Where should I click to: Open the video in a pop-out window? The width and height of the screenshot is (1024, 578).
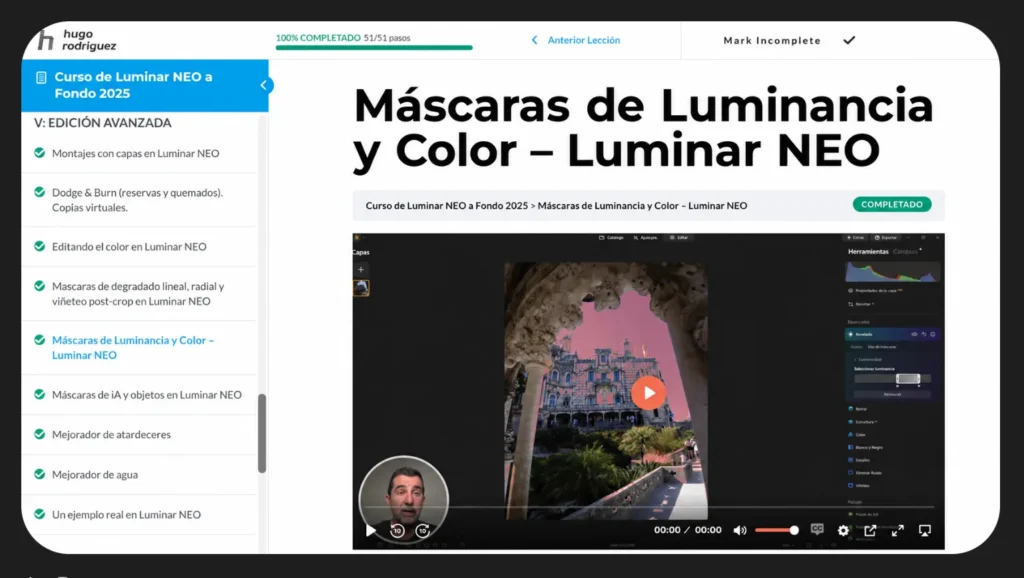click(870, 530)
